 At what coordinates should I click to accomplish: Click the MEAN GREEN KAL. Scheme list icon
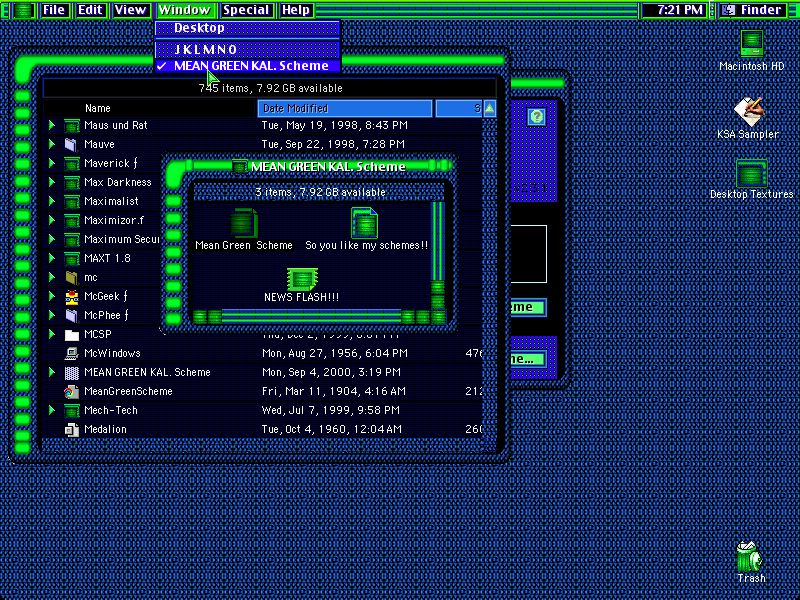(71, 372)
